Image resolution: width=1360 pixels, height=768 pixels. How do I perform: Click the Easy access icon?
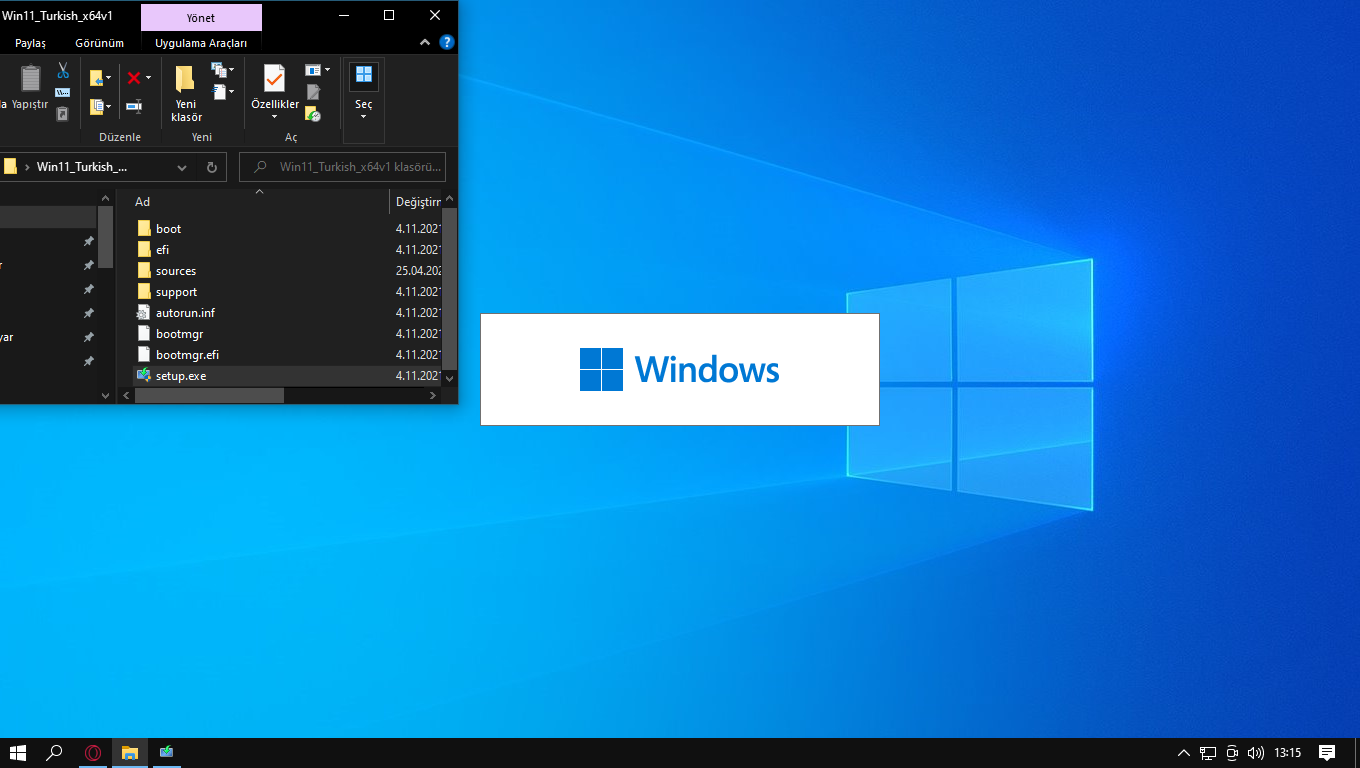coord(218,91)
